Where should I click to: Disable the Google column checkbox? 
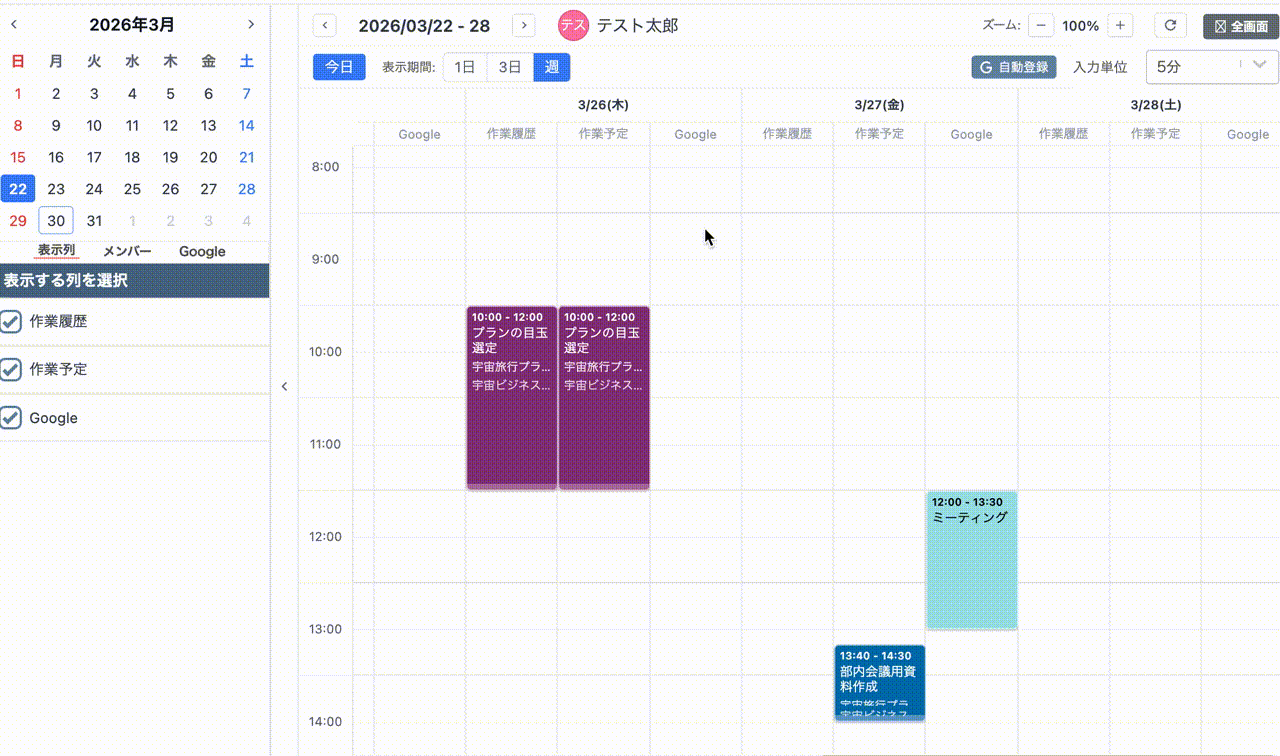[12, 417]
